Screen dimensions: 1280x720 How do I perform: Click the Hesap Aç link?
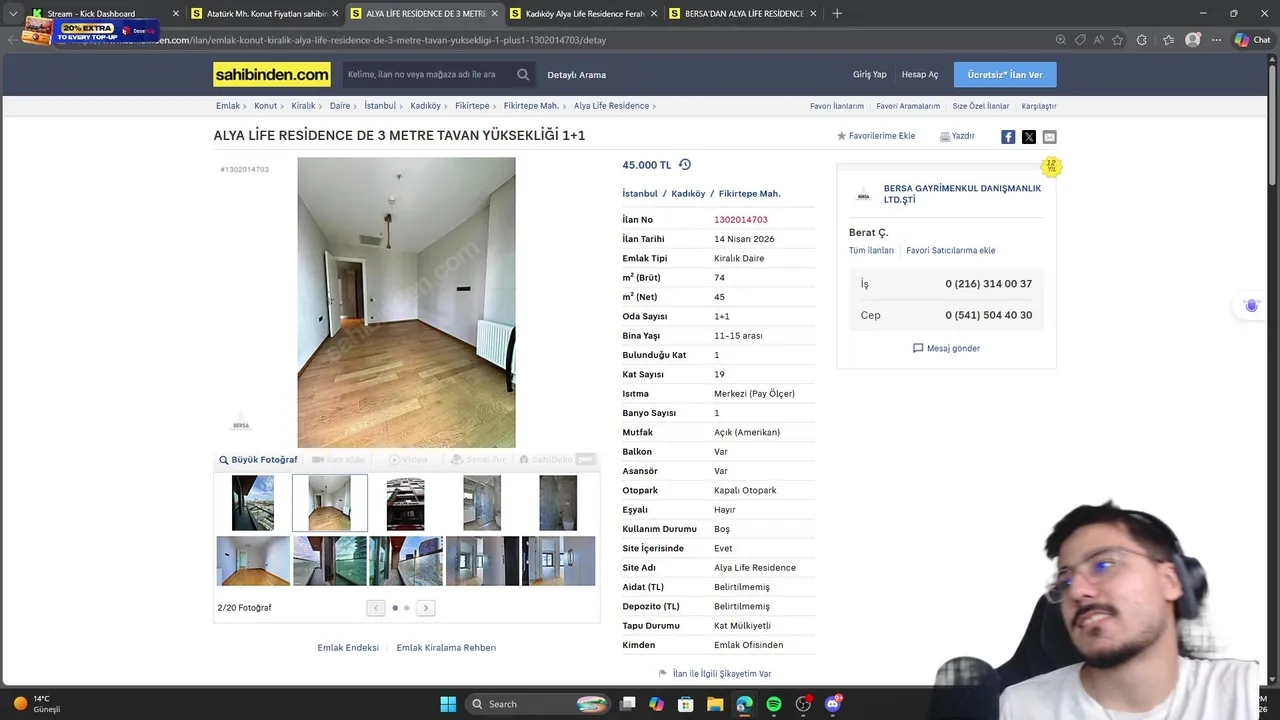pyautogui.click(x=920, y=75)
